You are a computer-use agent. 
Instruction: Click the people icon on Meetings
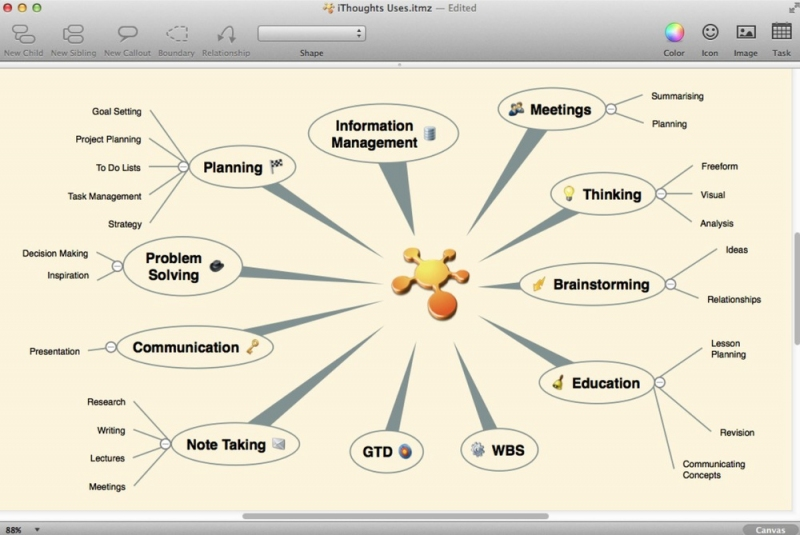516,108
